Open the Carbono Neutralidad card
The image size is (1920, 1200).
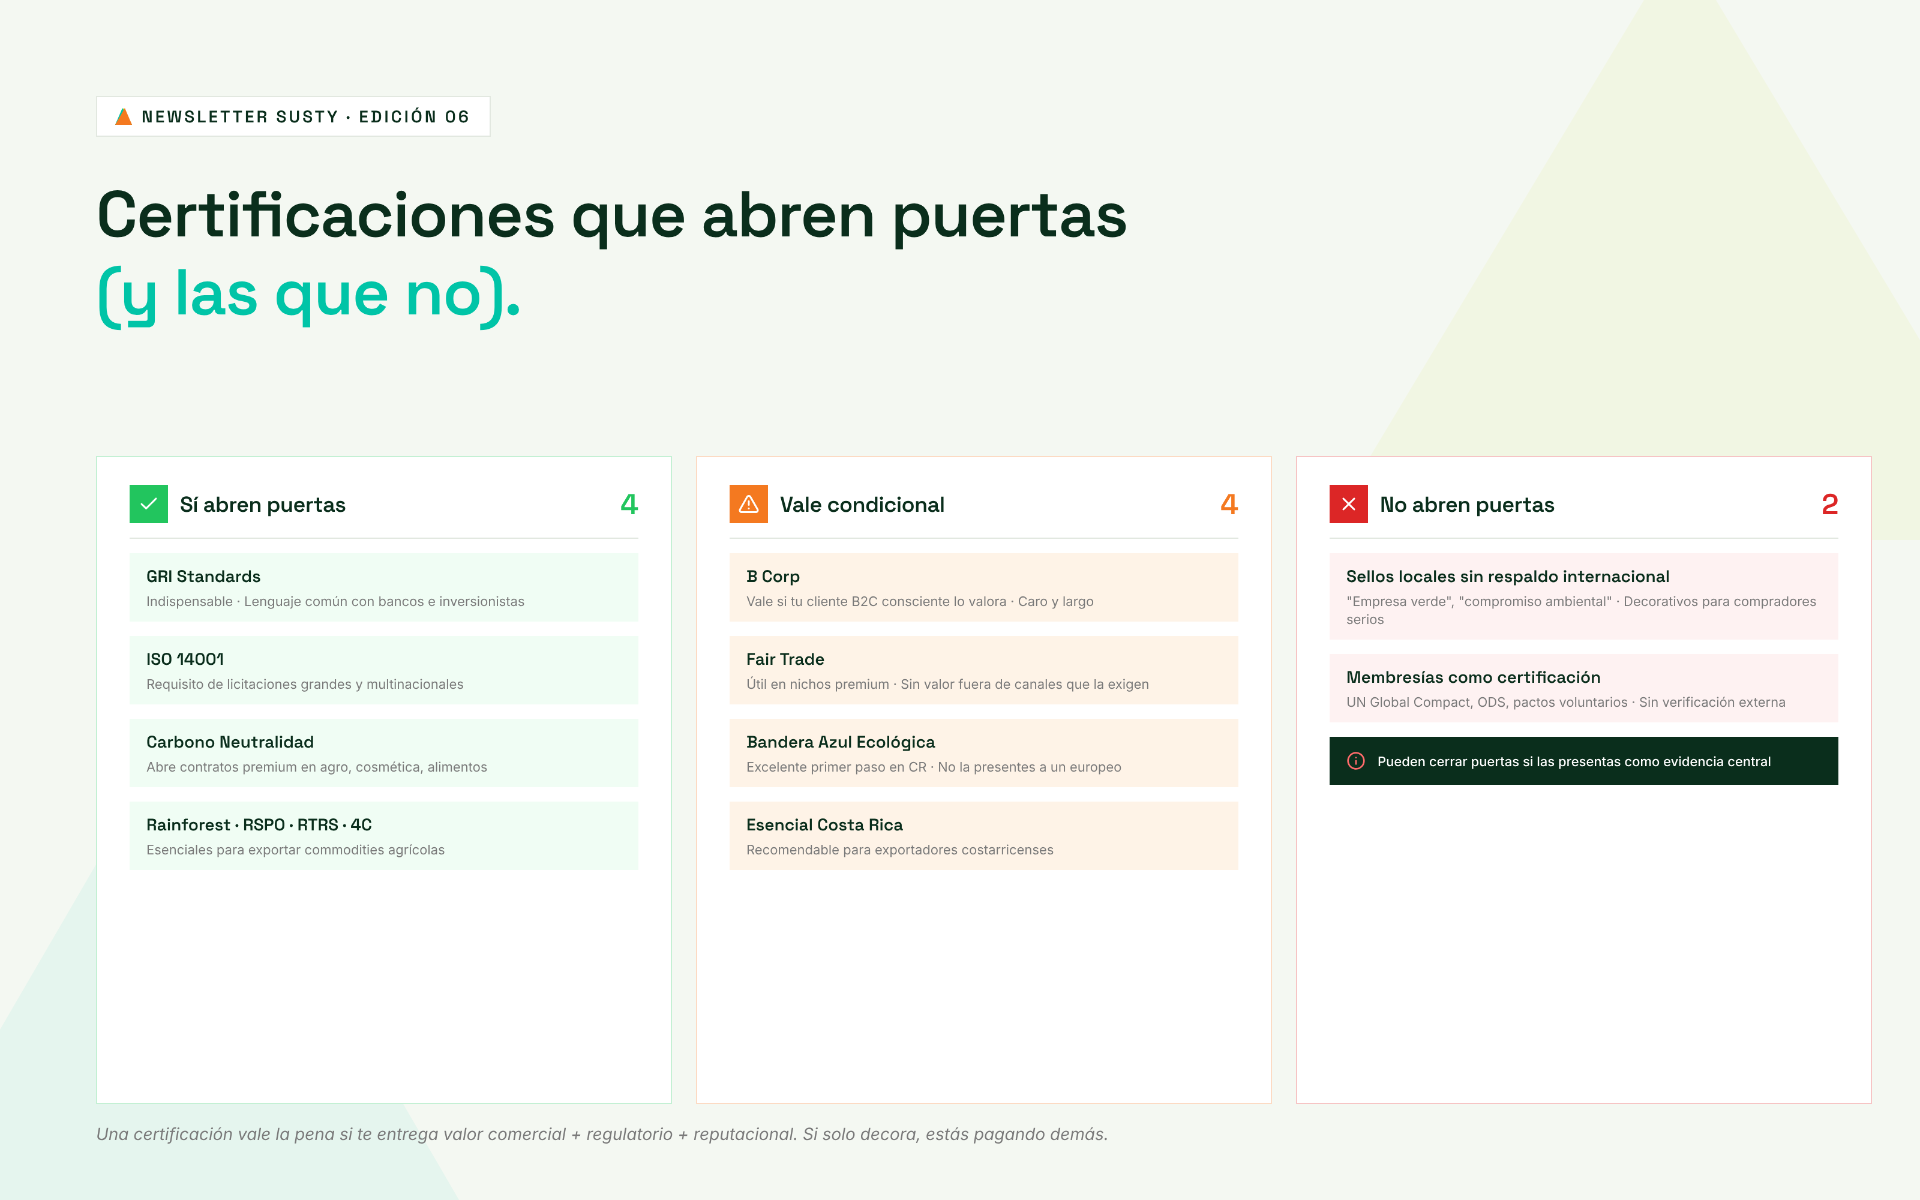tap(384, 753)
